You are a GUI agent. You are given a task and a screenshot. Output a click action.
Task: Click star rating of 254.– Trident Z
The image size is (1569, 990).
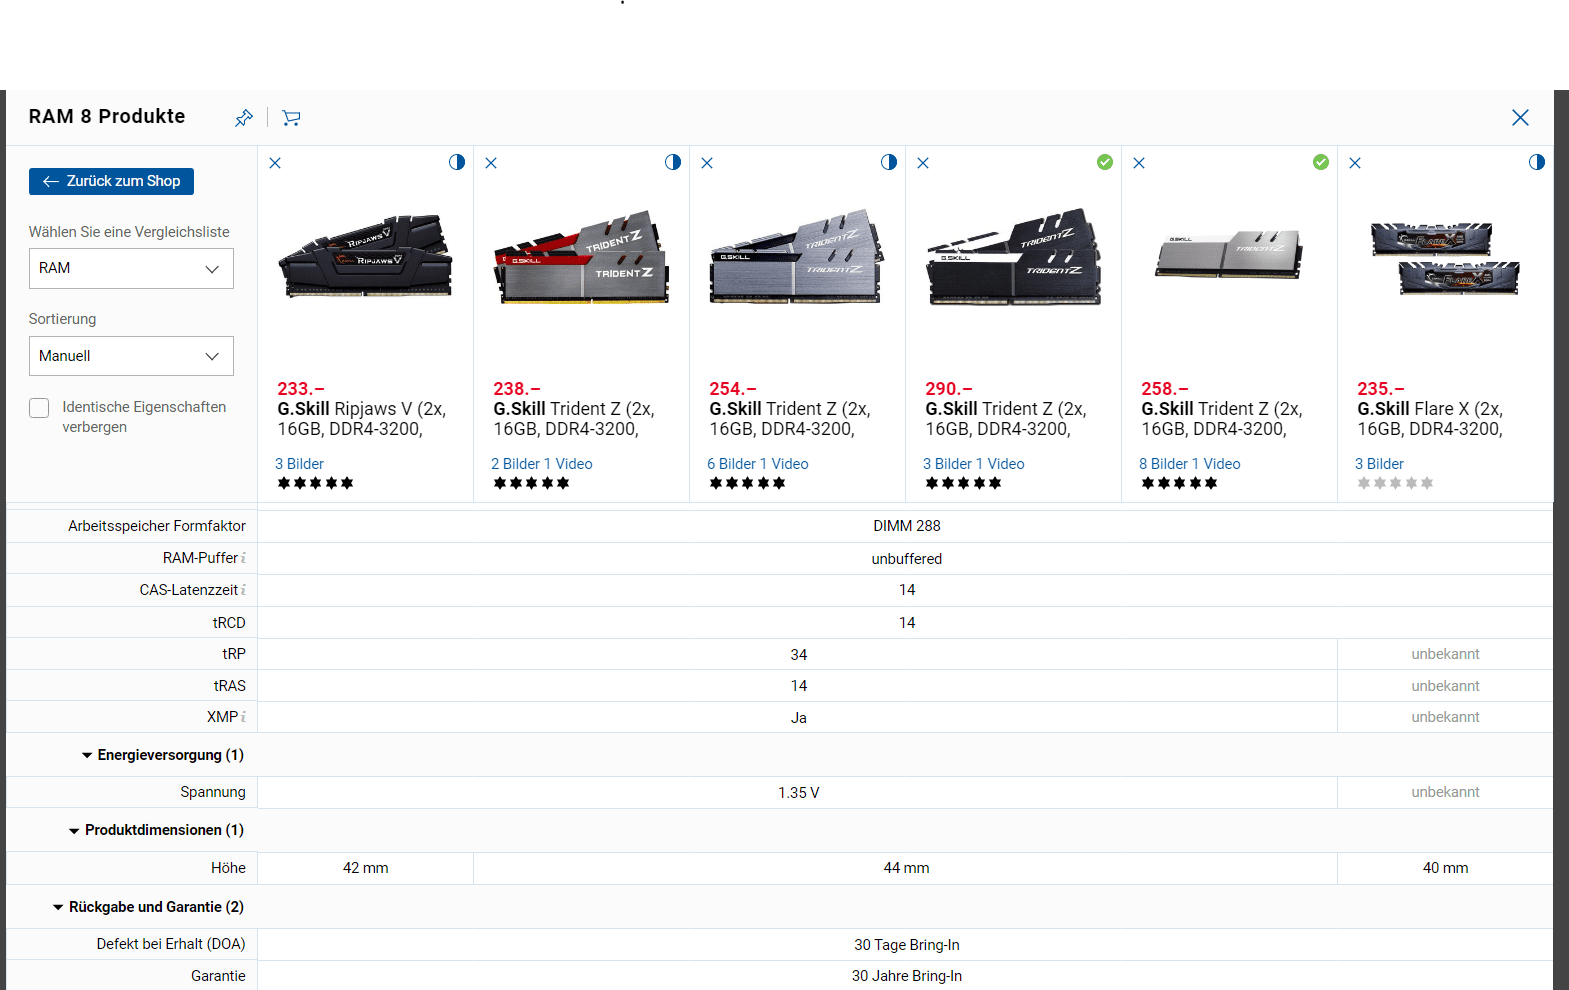coord(747,483)
